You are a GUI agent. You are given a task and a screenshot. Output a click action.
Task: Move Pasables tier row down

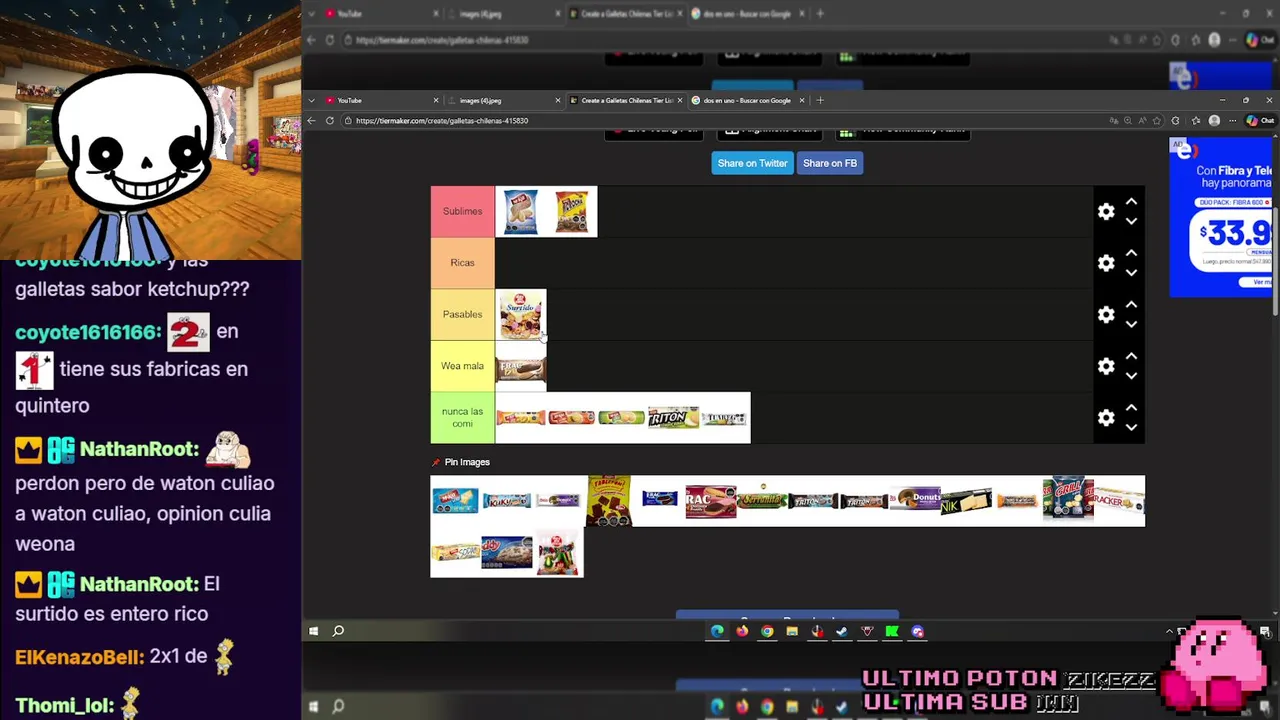[1131, 324]
